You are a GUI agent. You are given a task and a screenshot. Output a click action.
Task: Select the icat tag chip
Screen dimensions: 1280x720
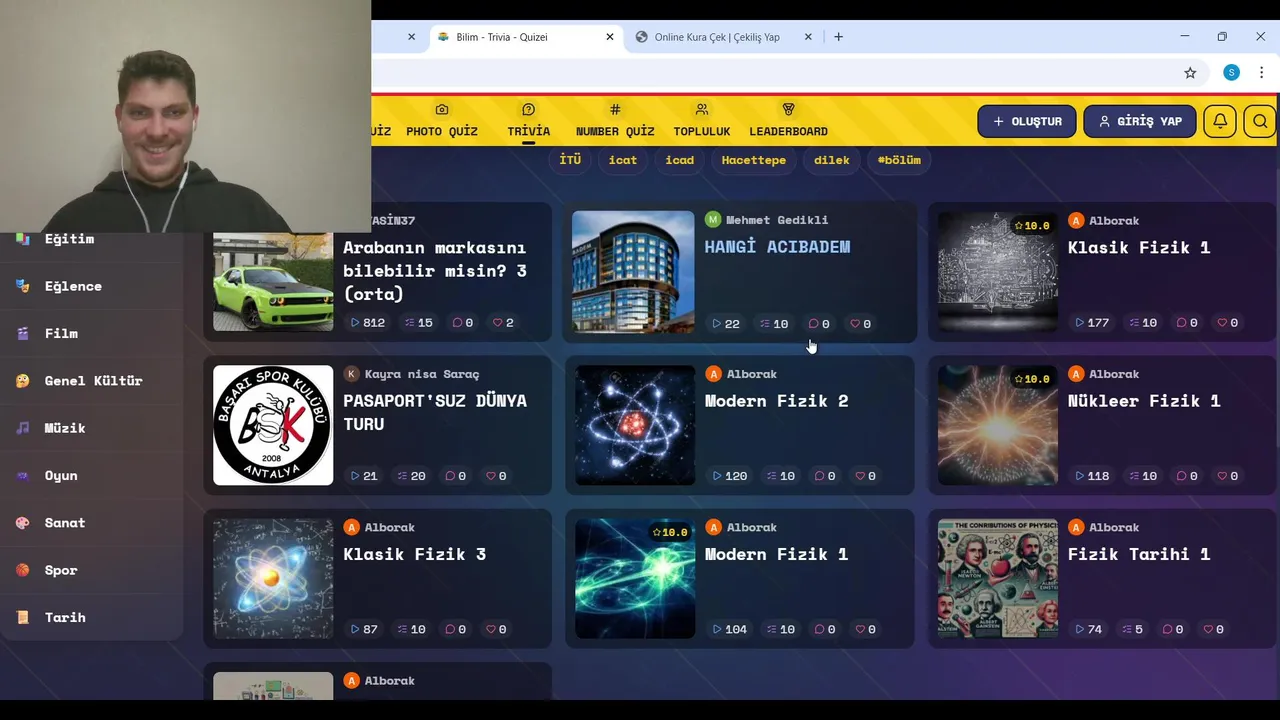click(623, 160)
